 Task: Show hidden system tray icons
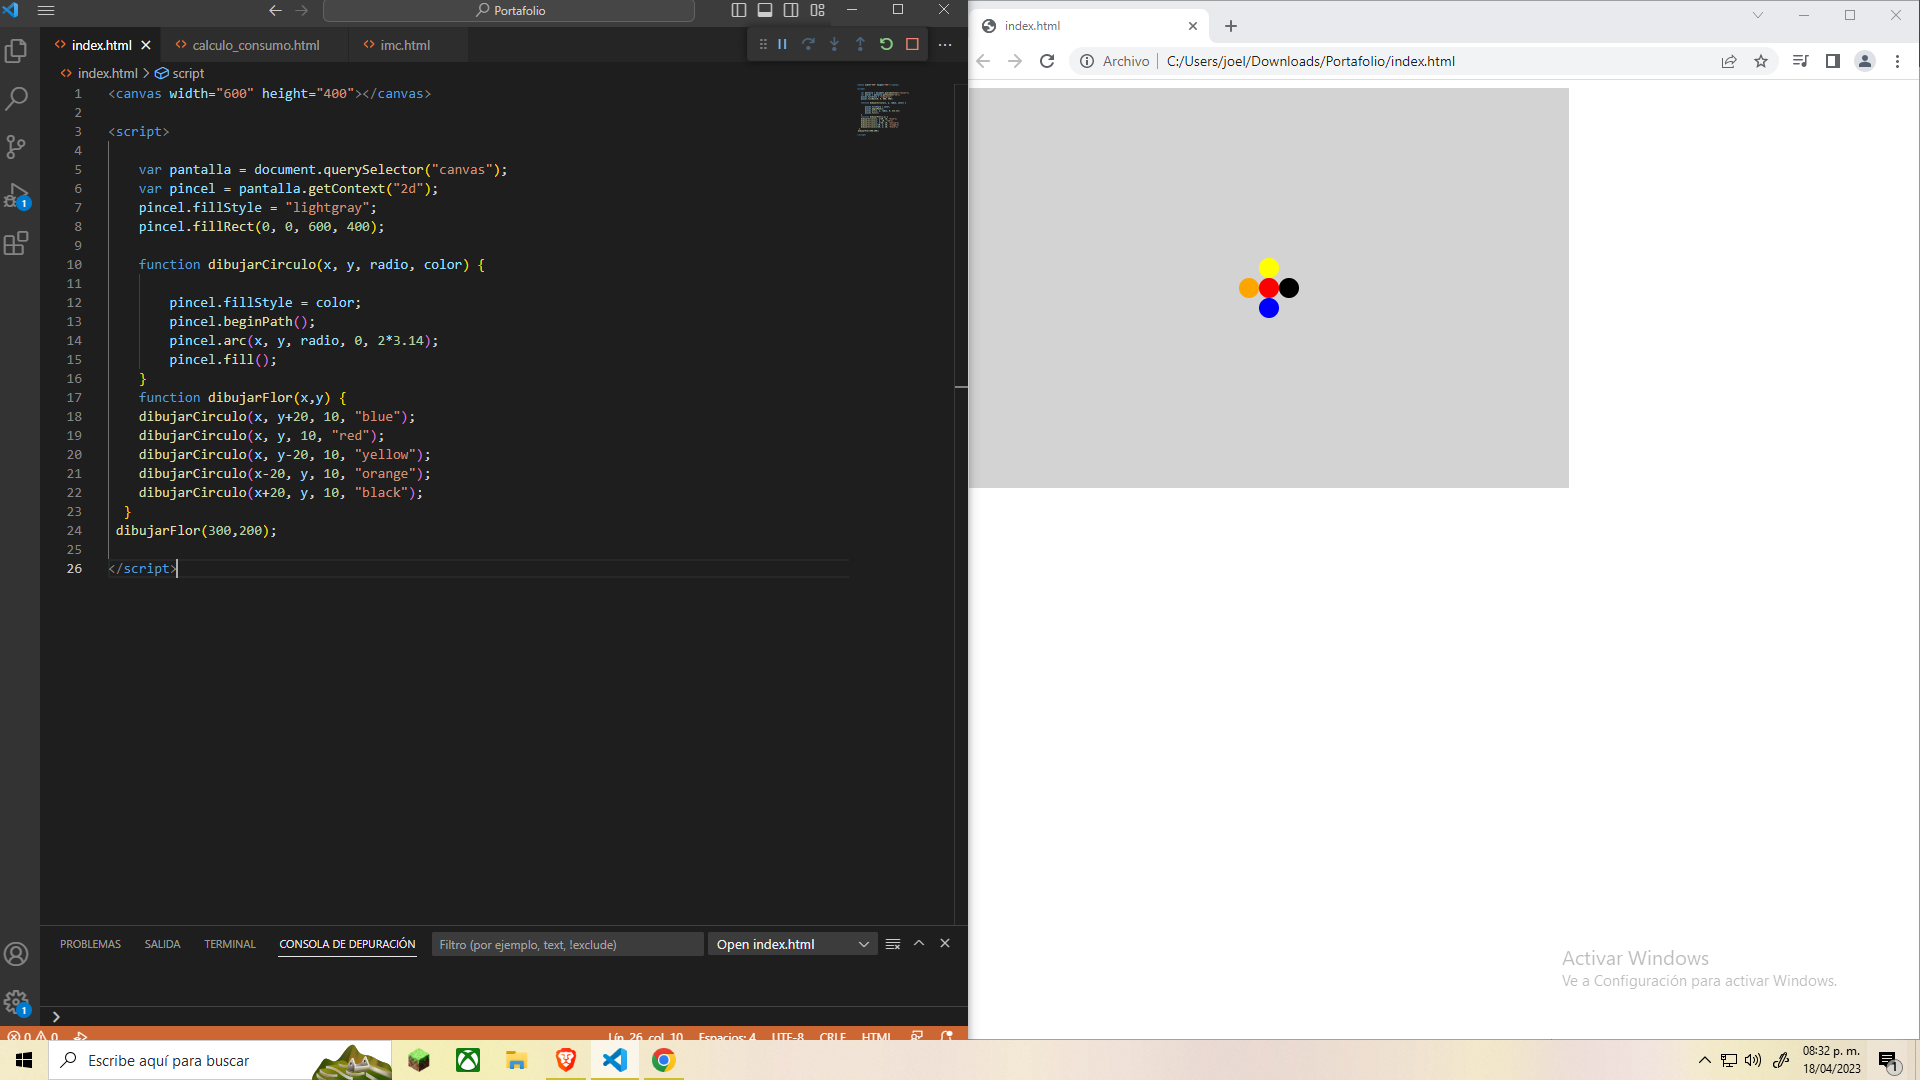pos(1705,1060)
